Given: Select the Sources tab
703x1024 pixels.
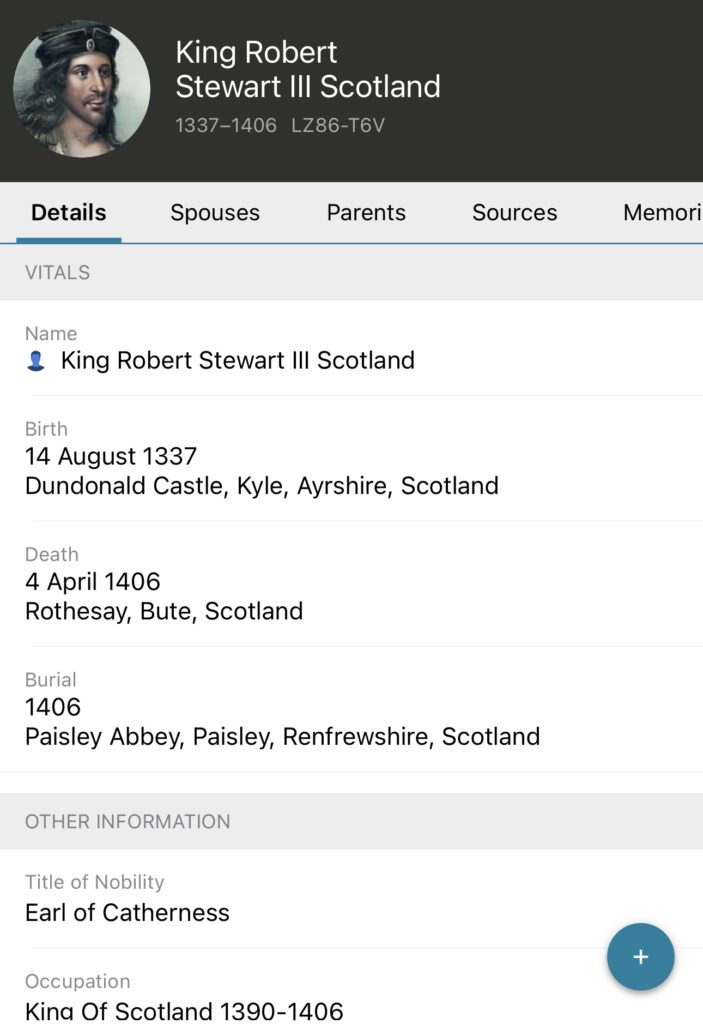Looking at the screenshot, I should point(514,213).
